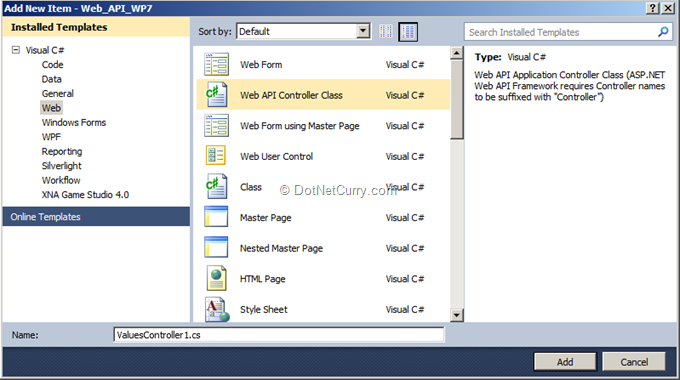Select the General category
The width and height of the screenshot is (680, 380).
(x=58, y=93)
